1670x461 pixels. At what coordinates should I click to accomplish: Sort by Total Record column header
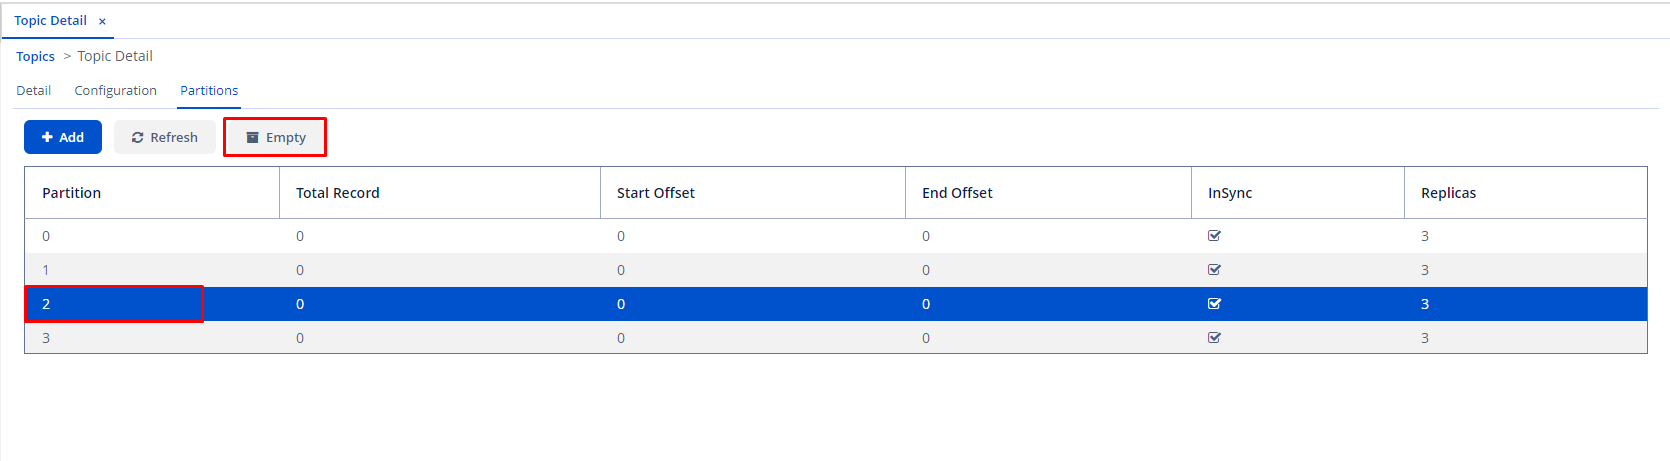tap(338, 193)
